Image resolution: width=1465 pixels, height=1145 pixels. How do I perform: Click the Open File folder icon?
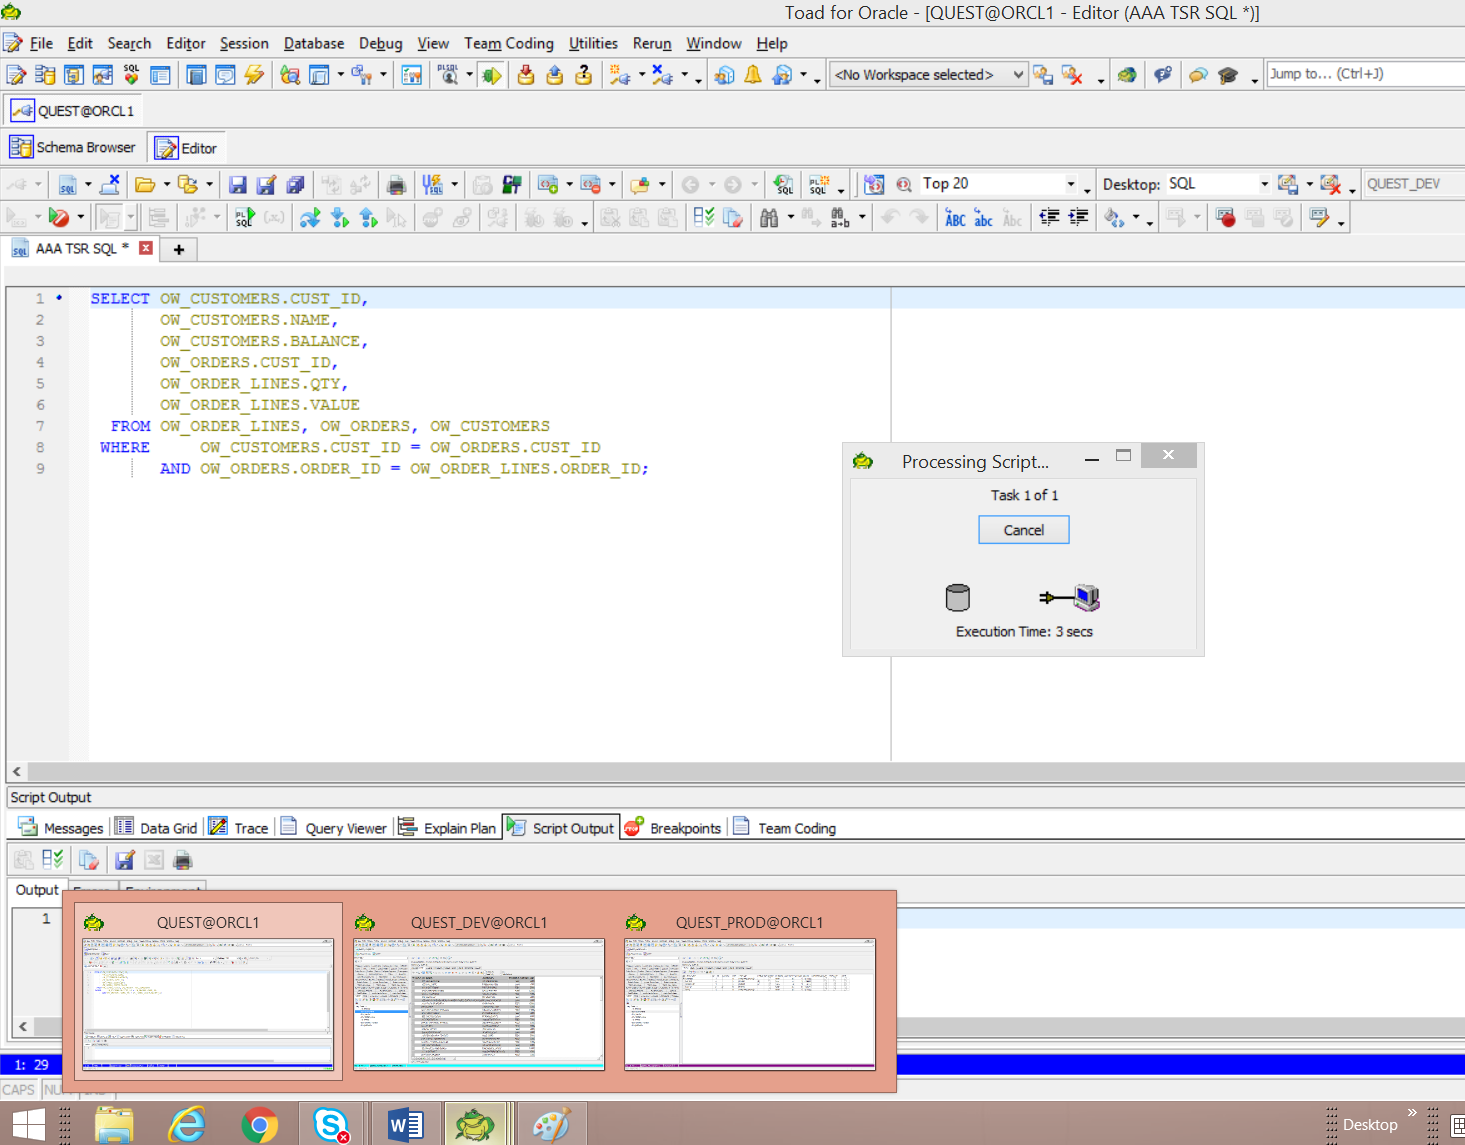point(145,185)
